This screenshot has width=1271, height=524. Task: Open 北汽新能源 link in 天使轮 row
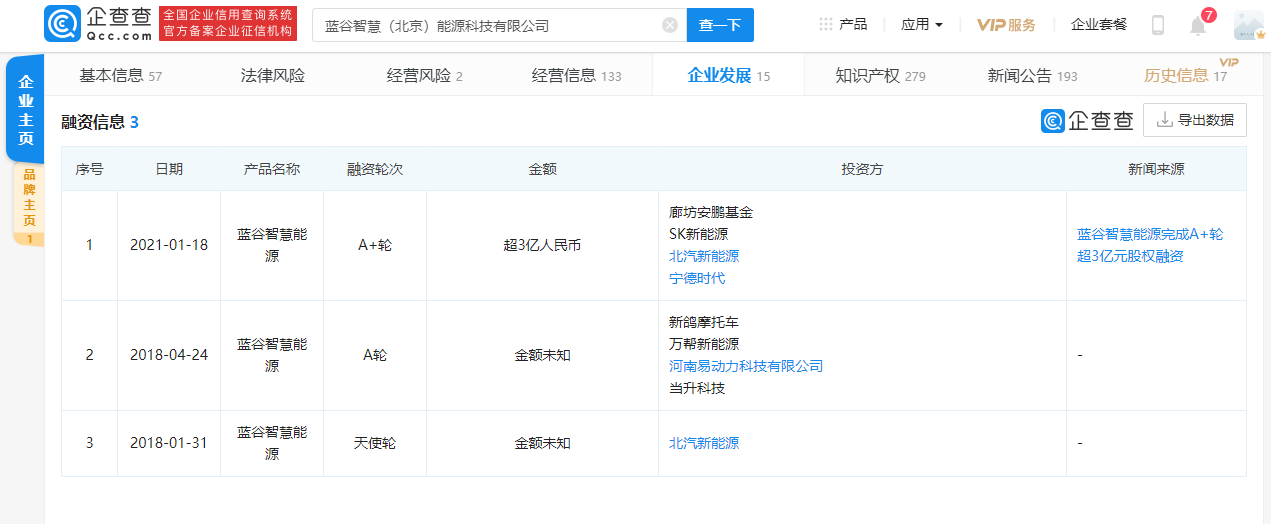click(704, 443)
